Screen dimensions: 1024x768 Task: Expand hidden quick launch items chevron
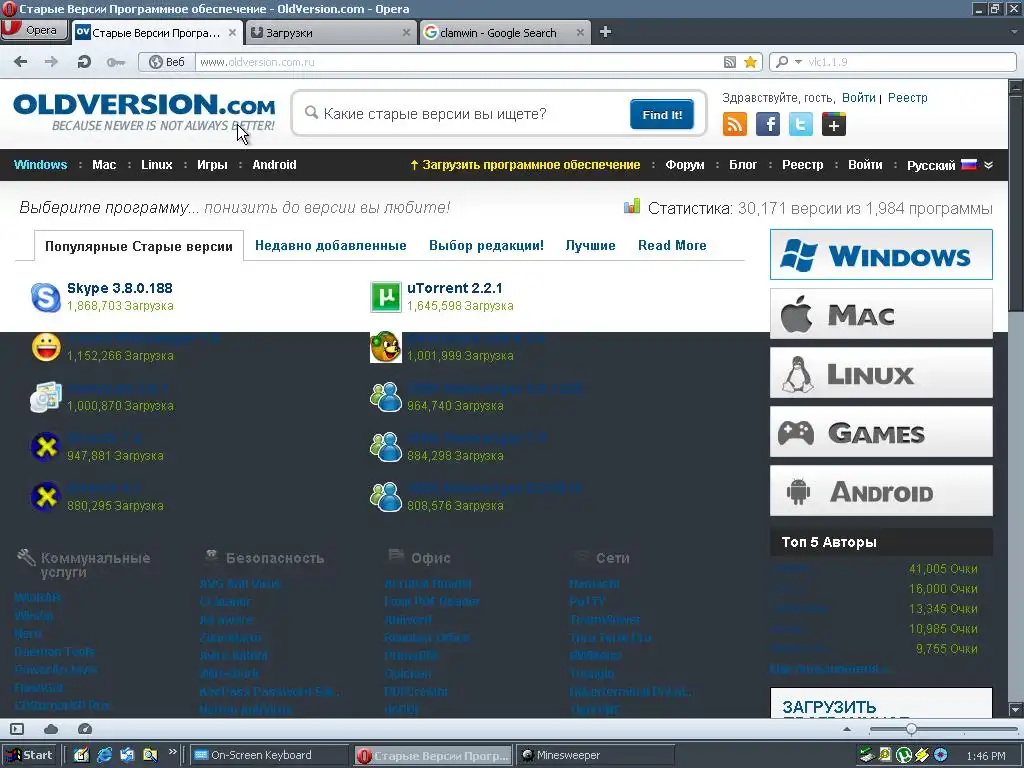click(172, 752)
